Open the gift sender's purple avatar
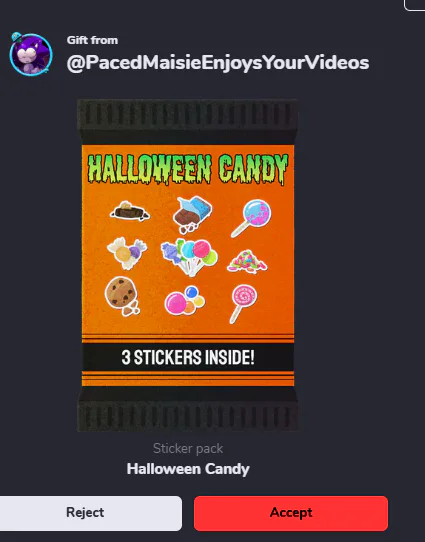425x542 pixels. point(31,54)
